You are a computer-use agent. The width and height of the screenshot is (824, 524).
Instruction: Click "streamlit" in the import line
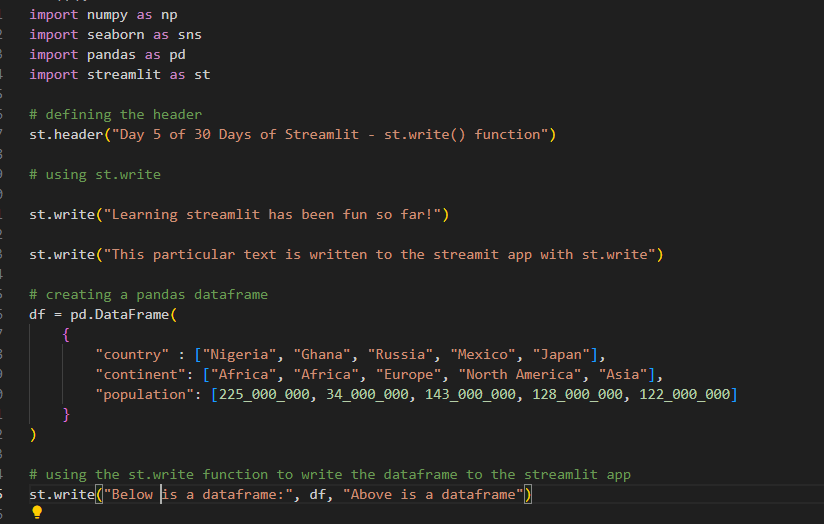(124, 75)
